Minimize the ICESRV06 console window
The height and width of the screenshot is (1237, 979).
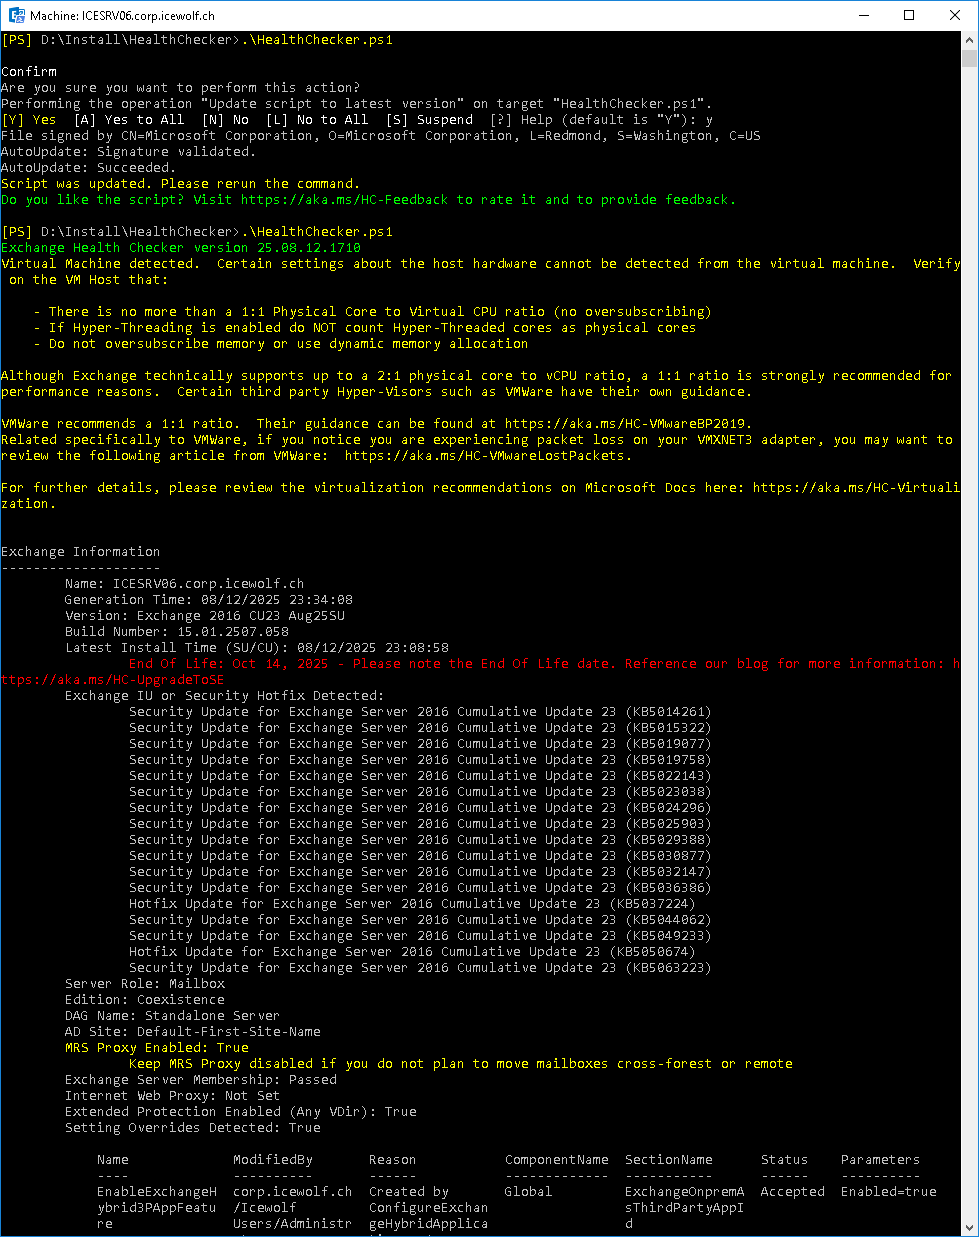(863, 15)
